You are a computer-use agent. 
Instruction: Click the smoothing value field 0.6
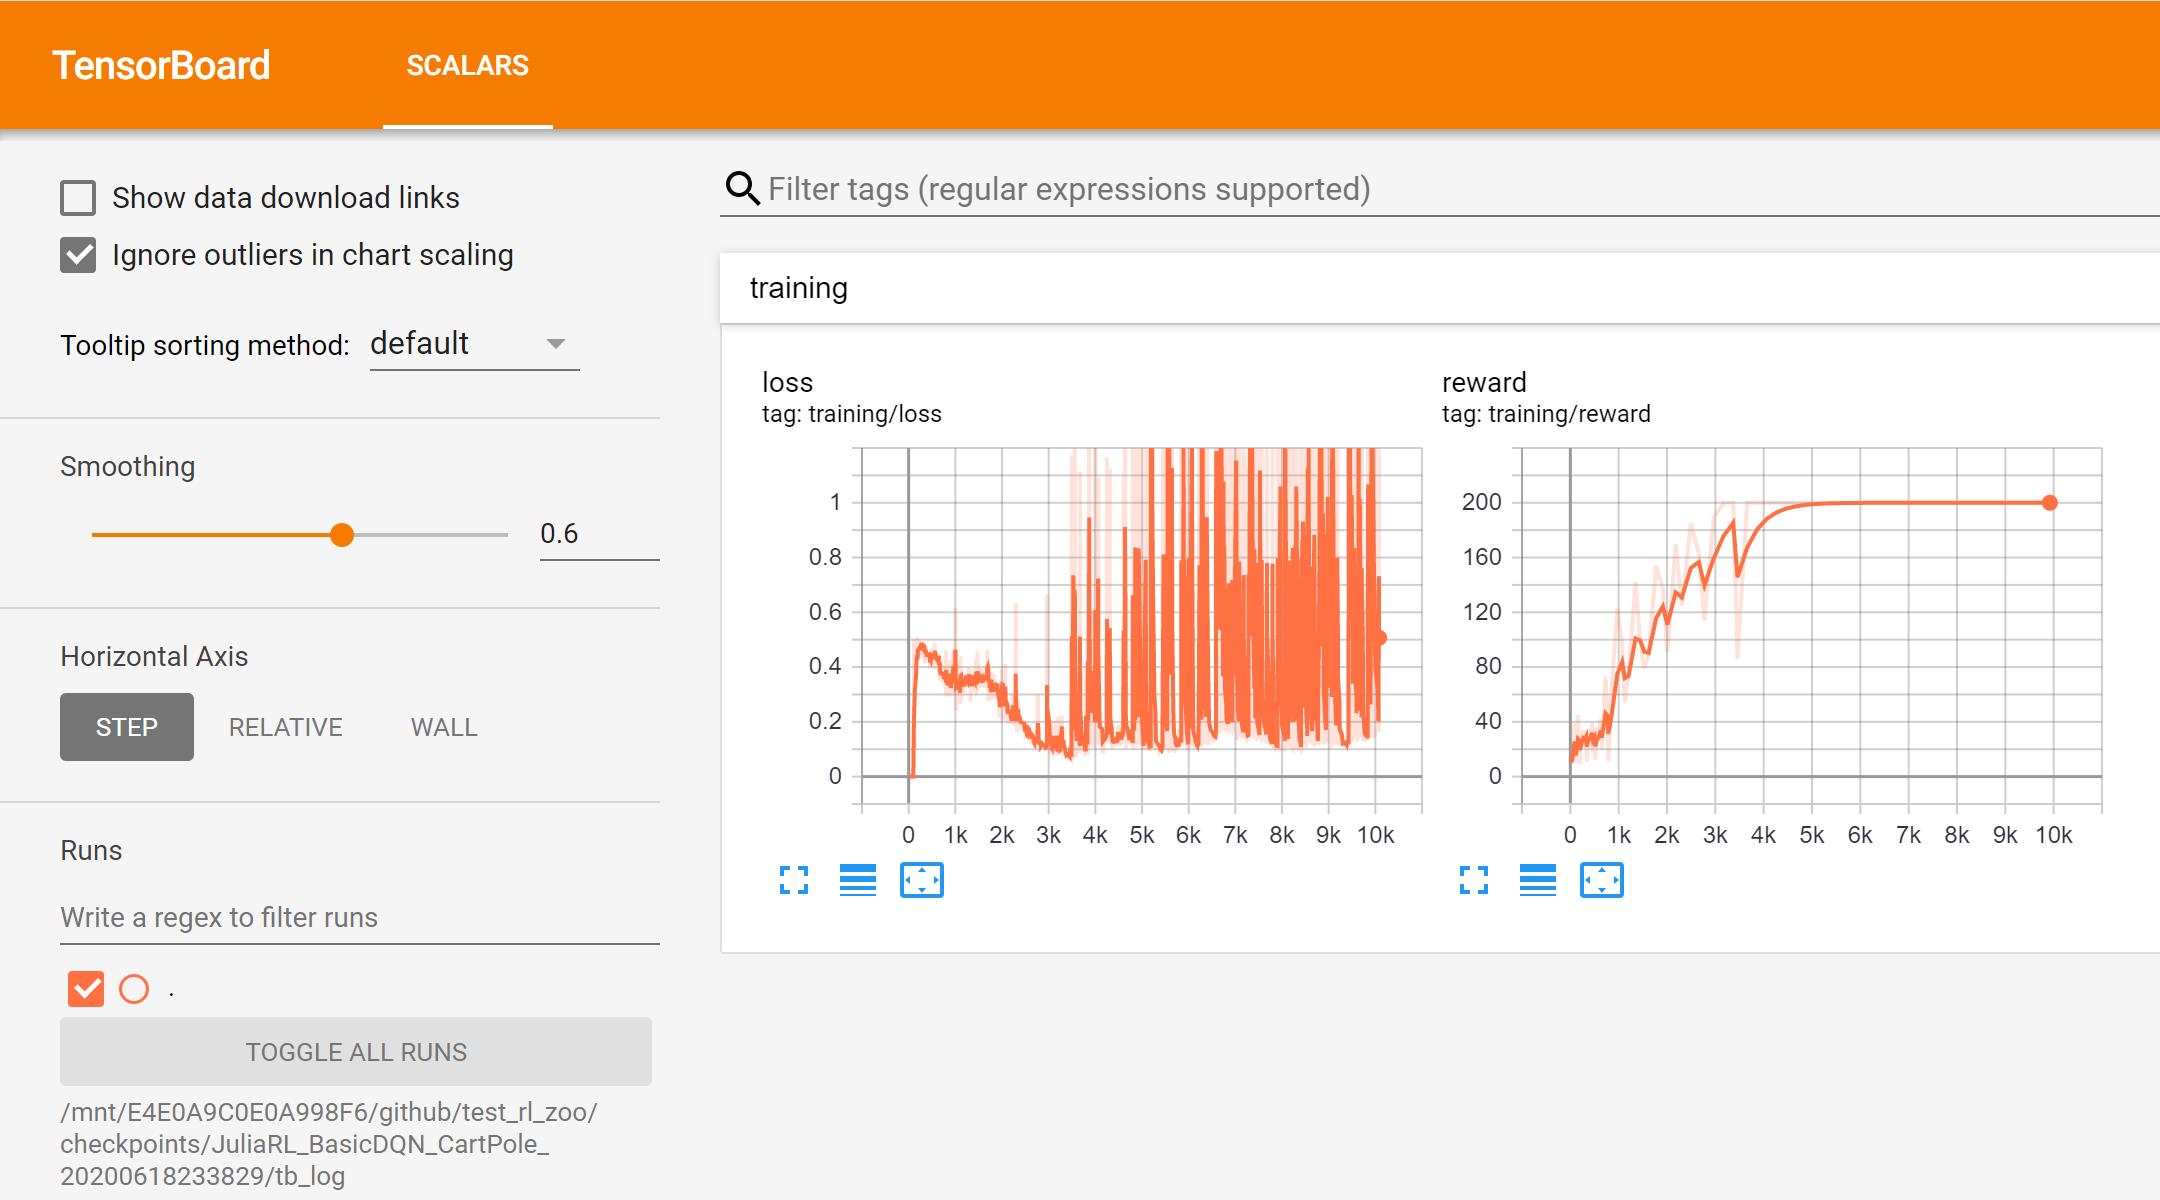tap(599, 534)
